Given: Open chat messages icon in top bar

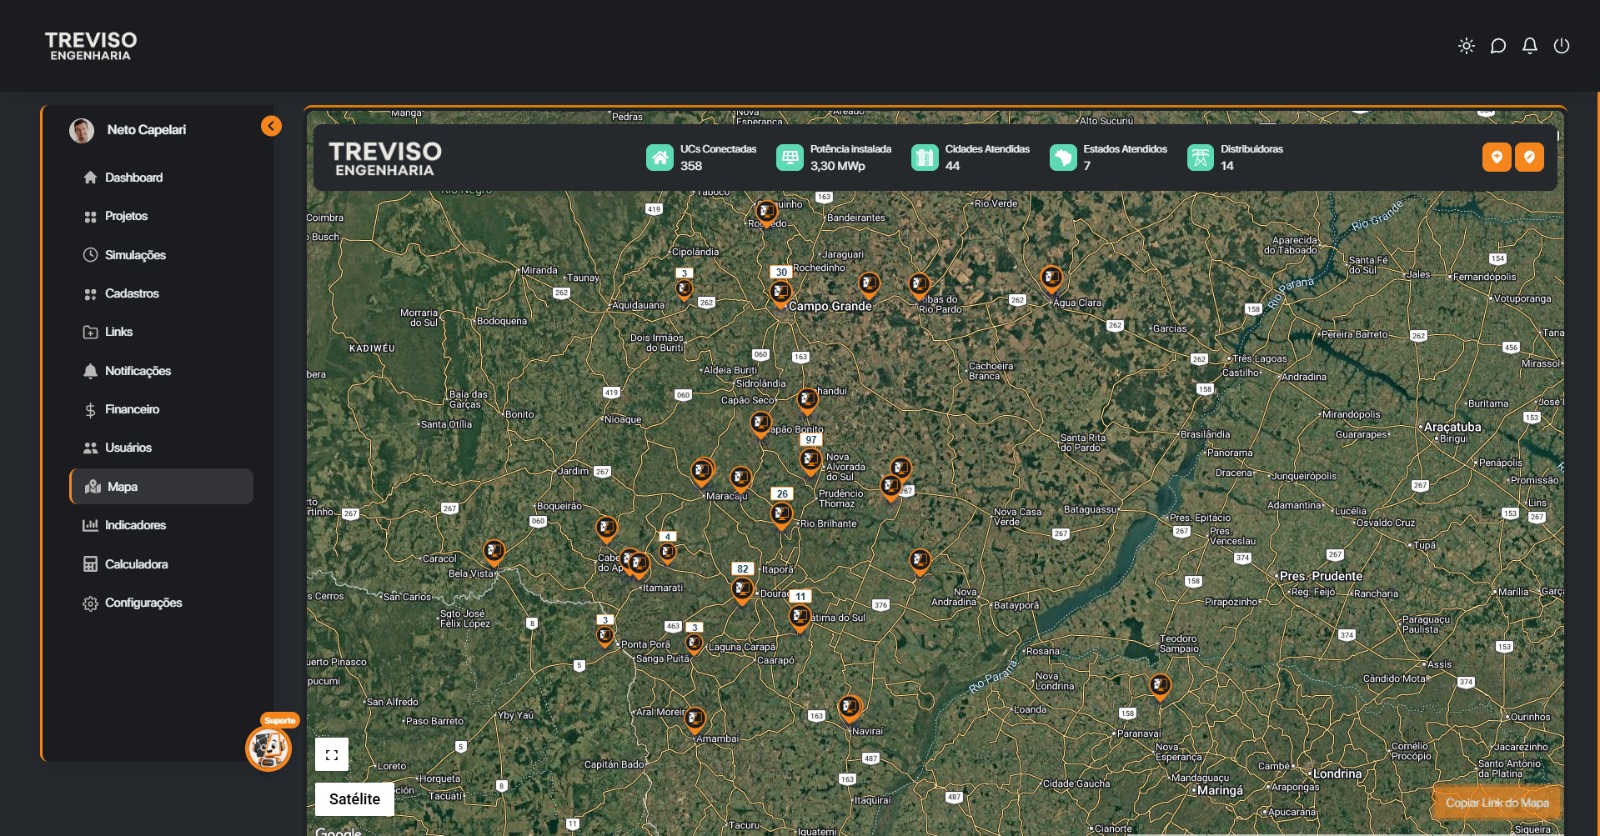Looking at the screenshot, I should point(1498,46).
